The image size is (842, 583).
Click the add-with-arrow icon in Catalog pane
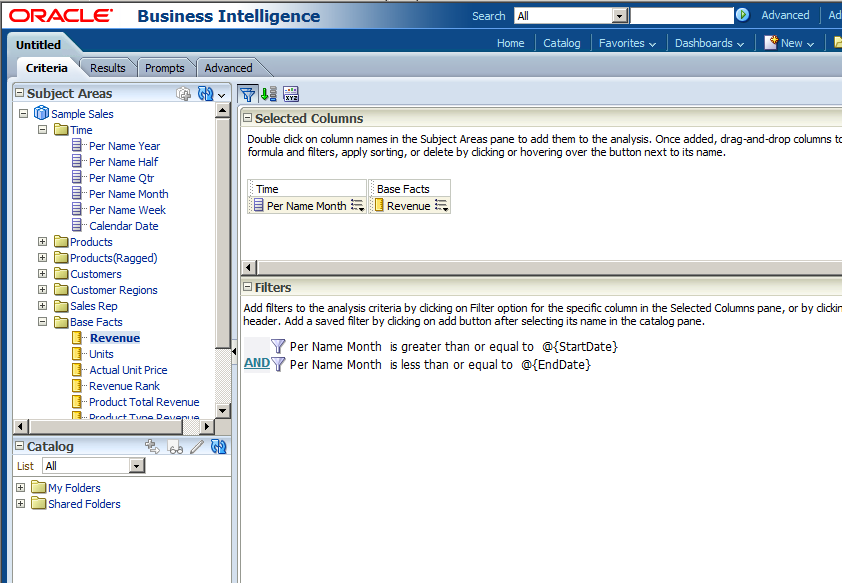[151, 447]
